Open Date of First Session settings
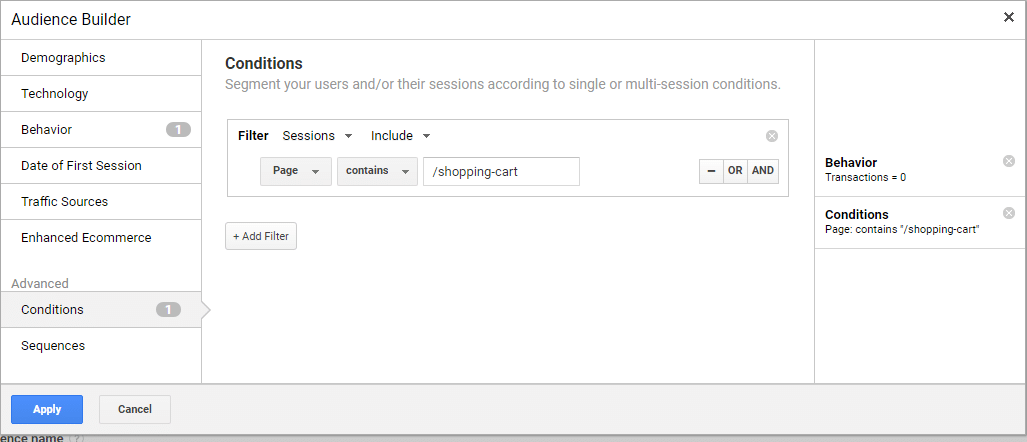1027x442 pixels. tap(81, 166)
